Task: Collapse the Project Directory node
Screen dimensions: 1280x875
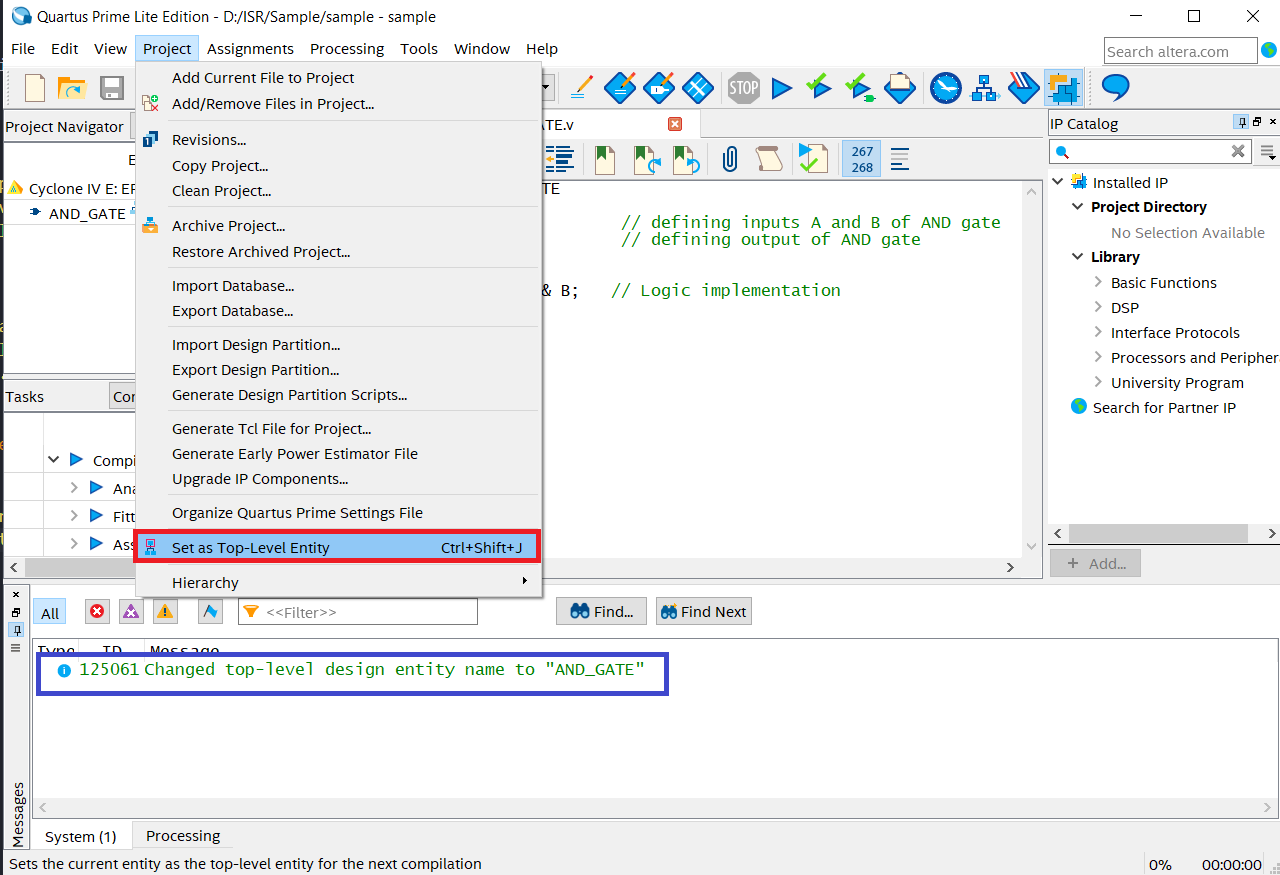Action: click(1078, 207)
